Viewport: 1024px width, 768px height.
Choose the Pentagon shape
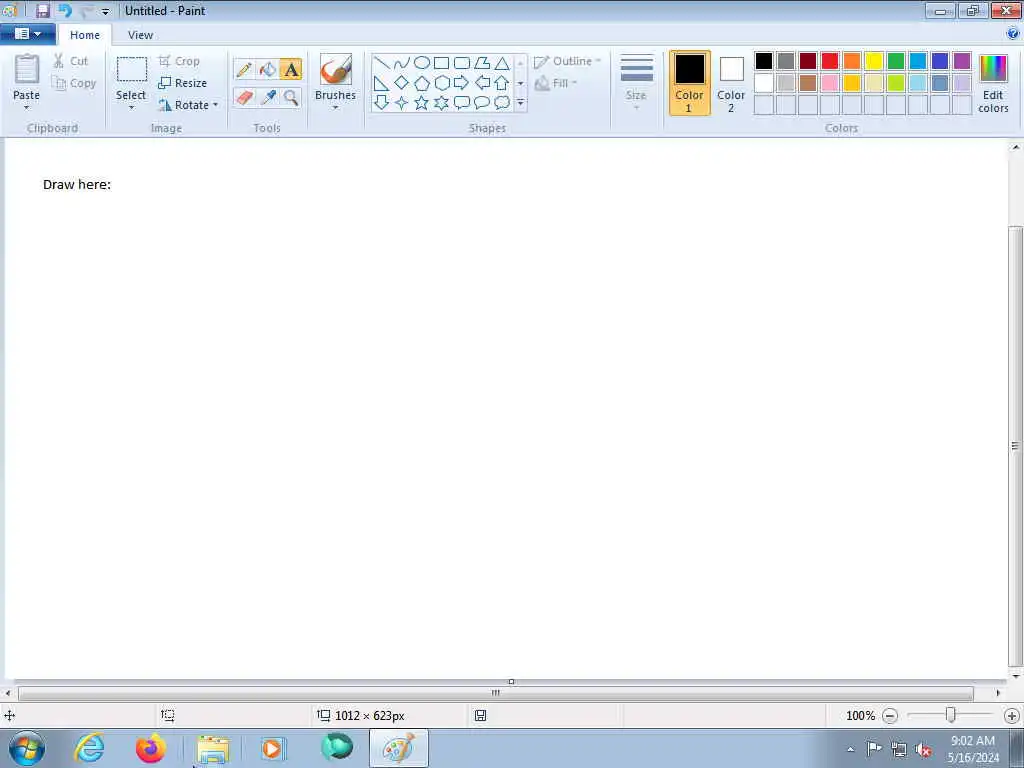tap(422, 83)
